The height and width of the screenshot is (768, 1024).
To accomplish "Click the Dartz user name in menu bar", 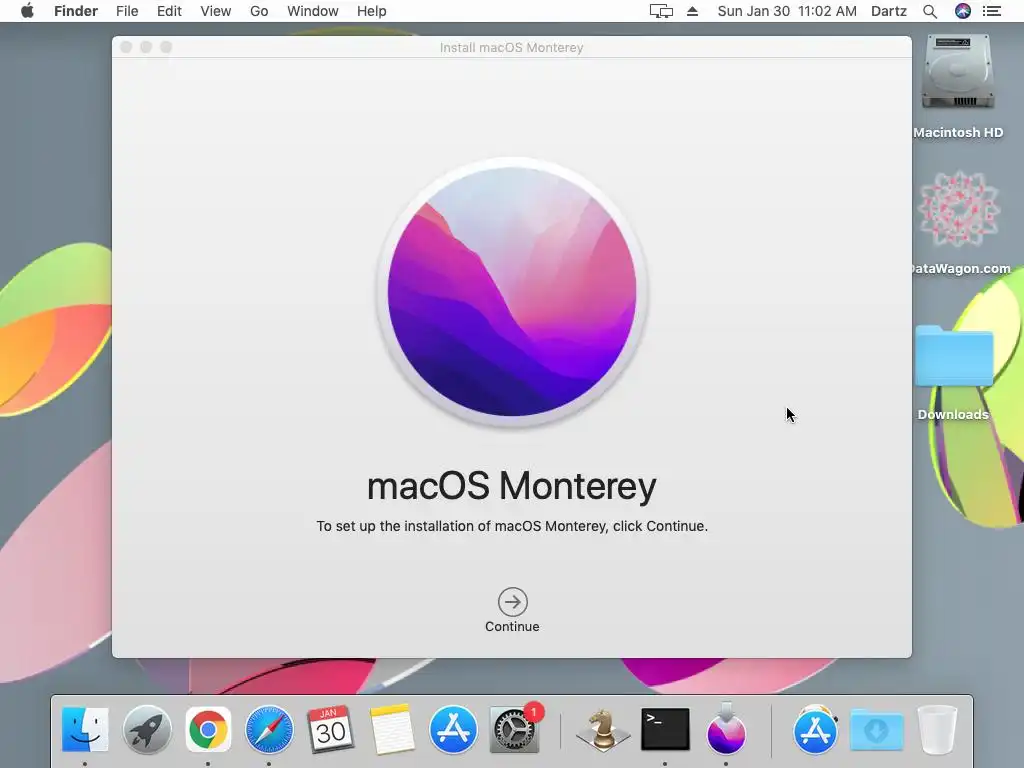I will (889, 11).
